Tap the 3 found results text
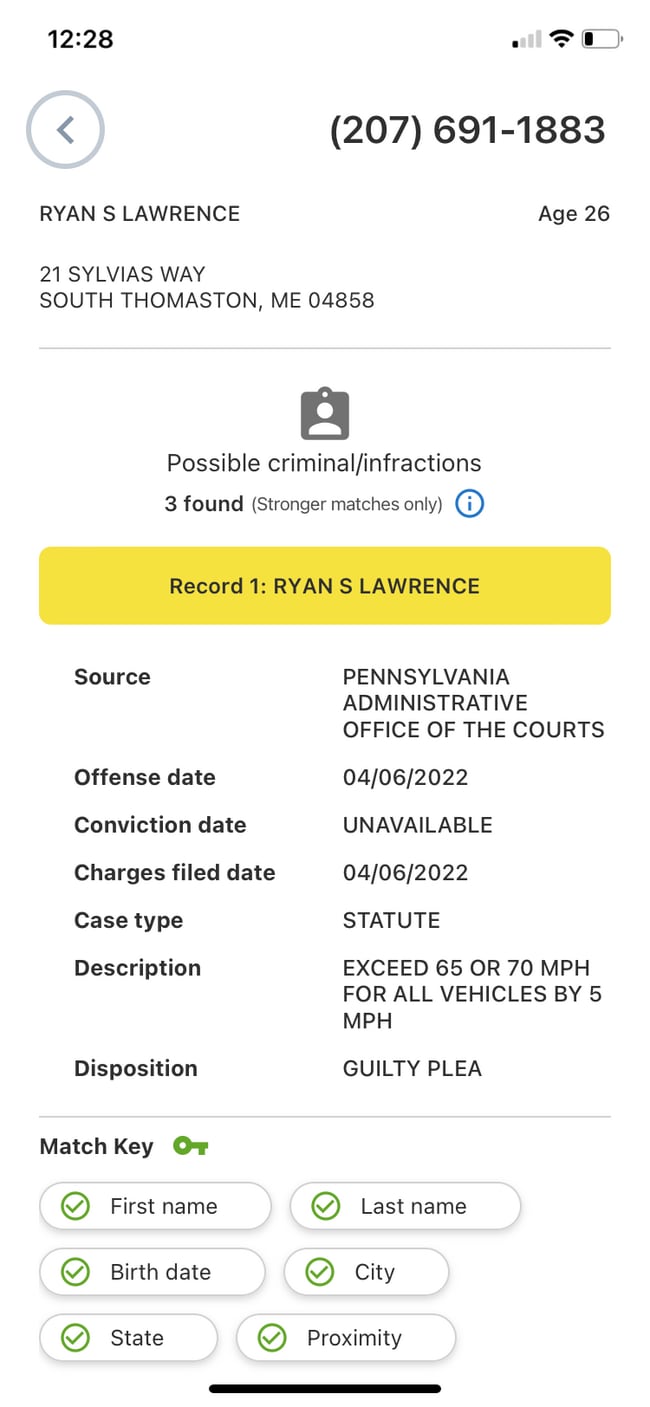 tap(204, 504)
